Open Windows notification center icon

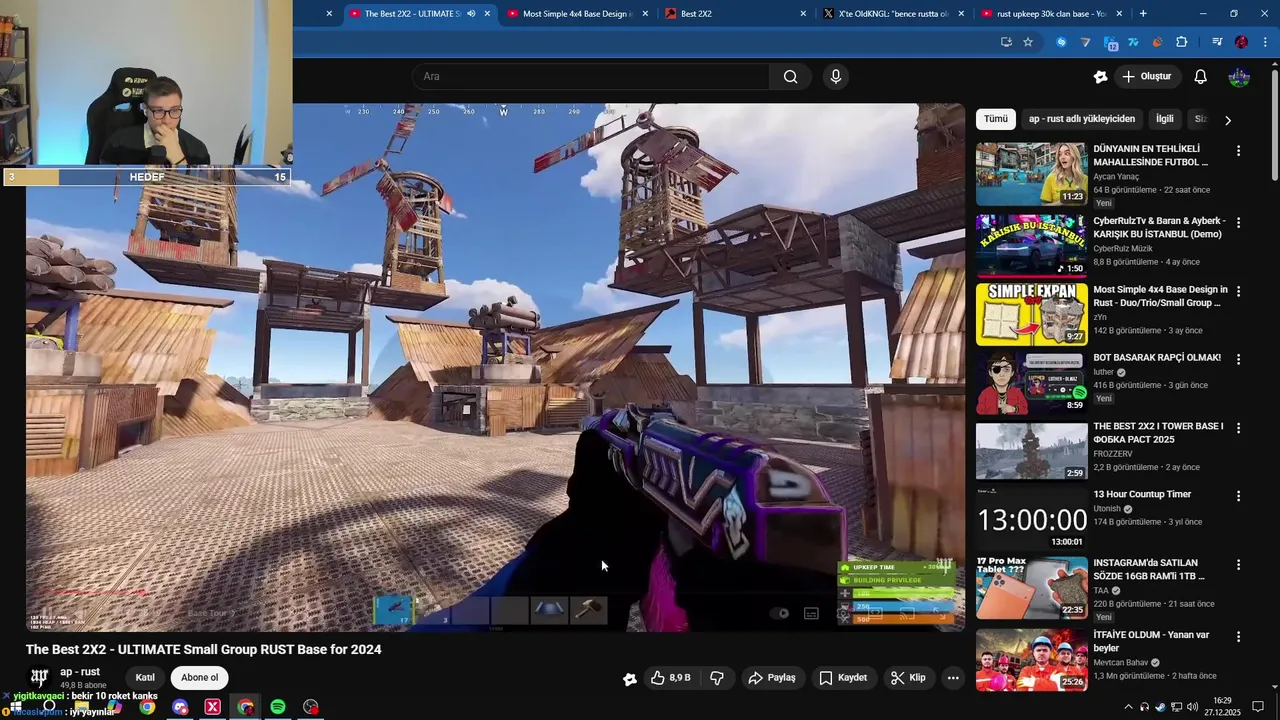(x=1258, y=707)
